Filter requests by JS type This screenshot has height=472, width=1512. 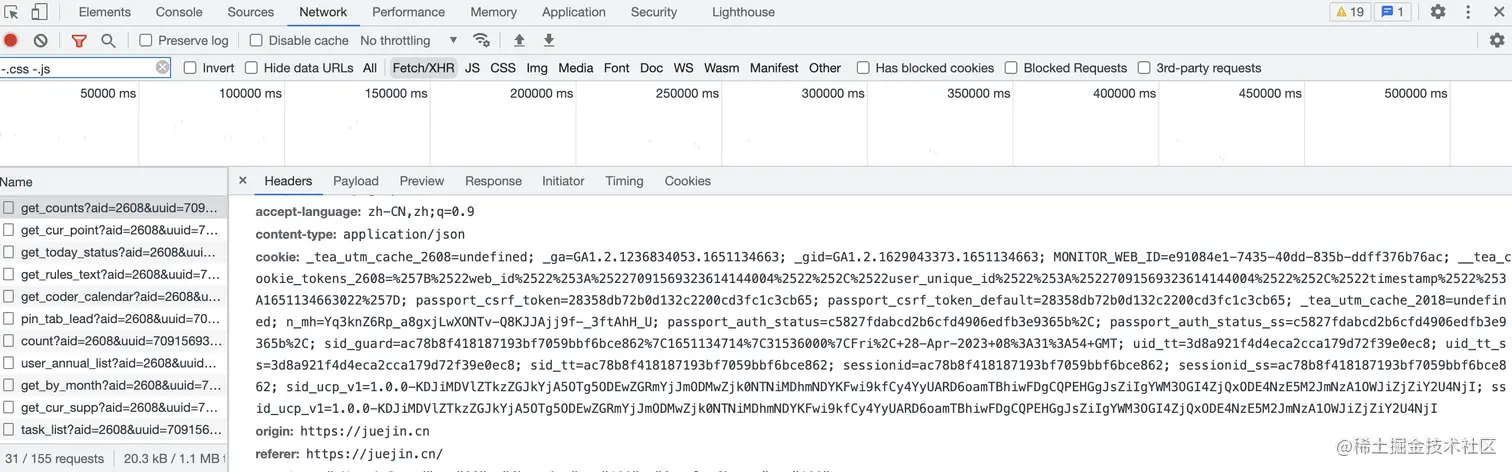(x=472, y=68)
